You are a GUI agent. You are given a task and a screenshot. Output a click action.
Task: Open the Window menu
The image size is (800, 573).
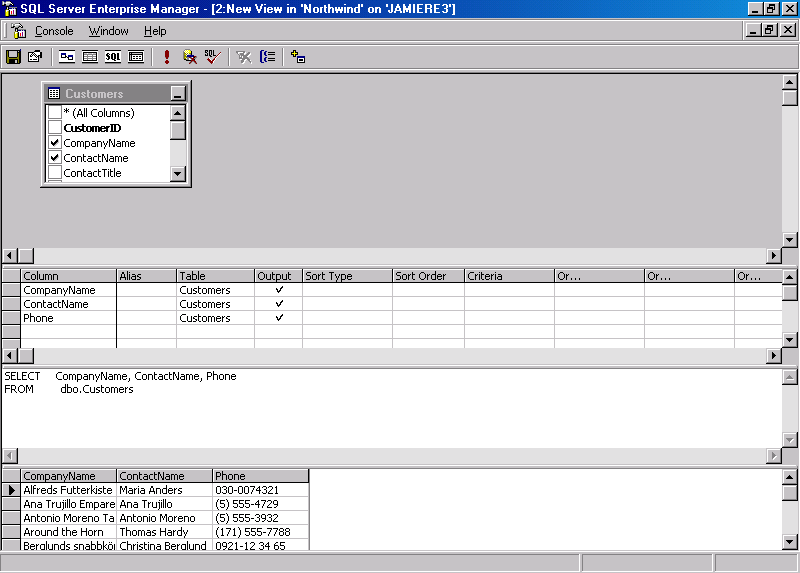[109, 31]
